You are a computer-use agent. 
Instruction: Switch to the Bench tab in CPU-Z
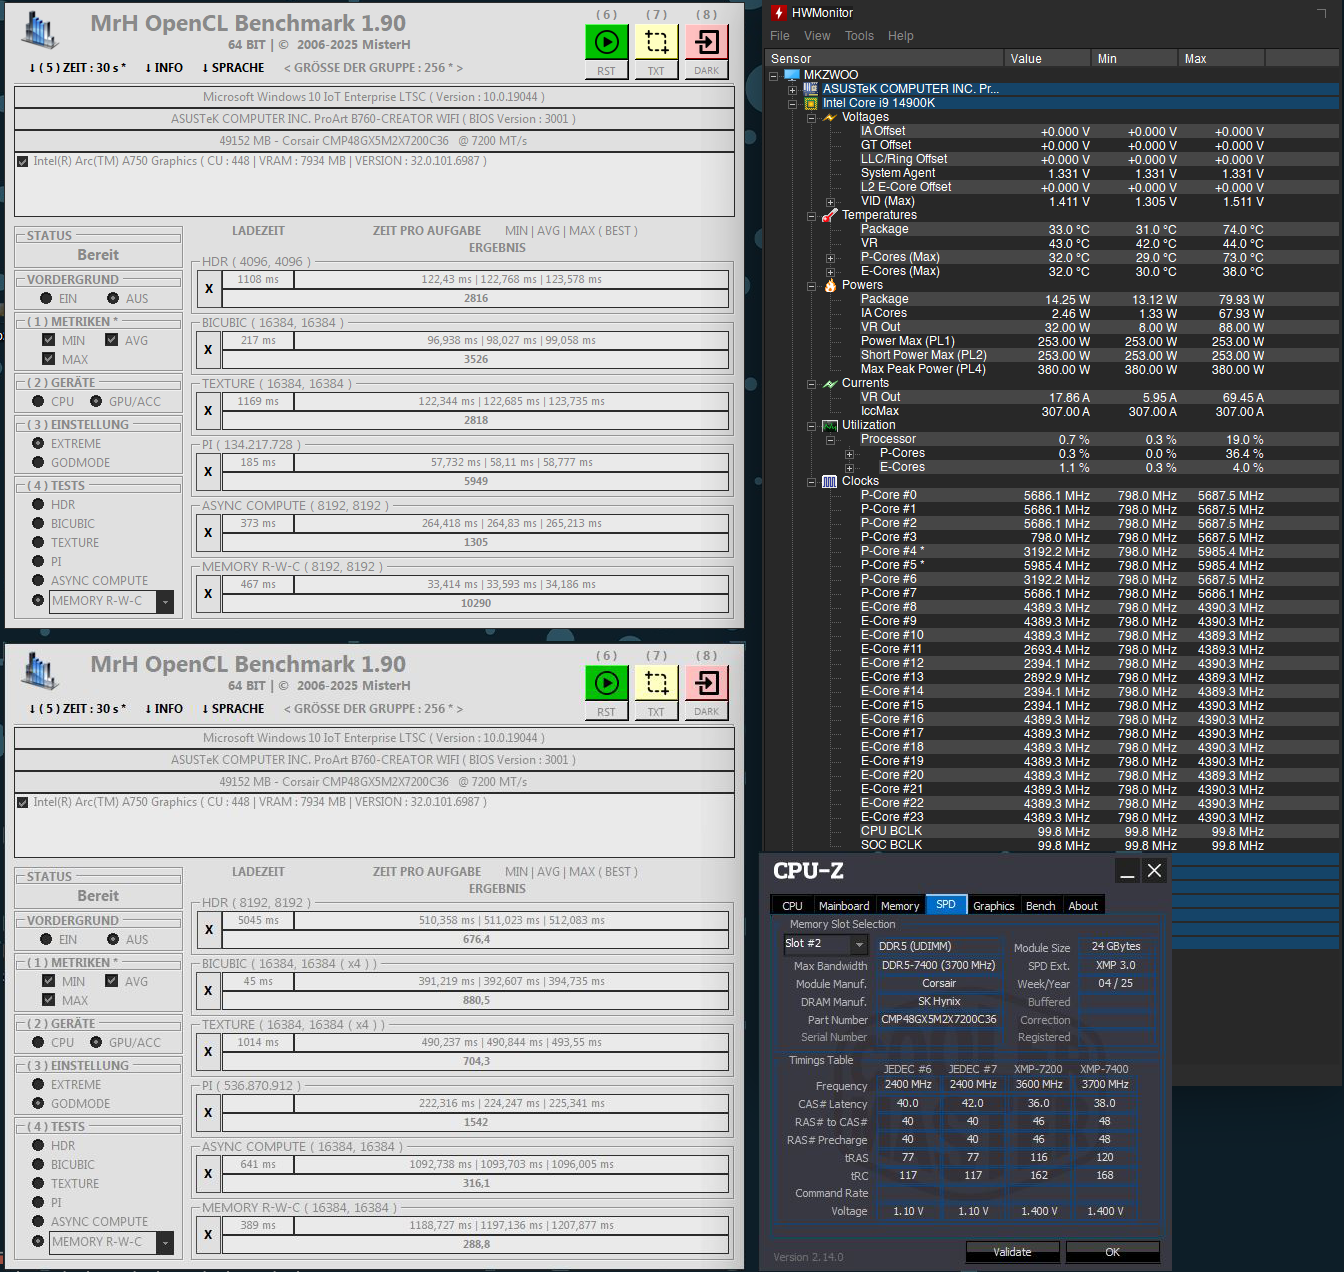pos(1041,906)
